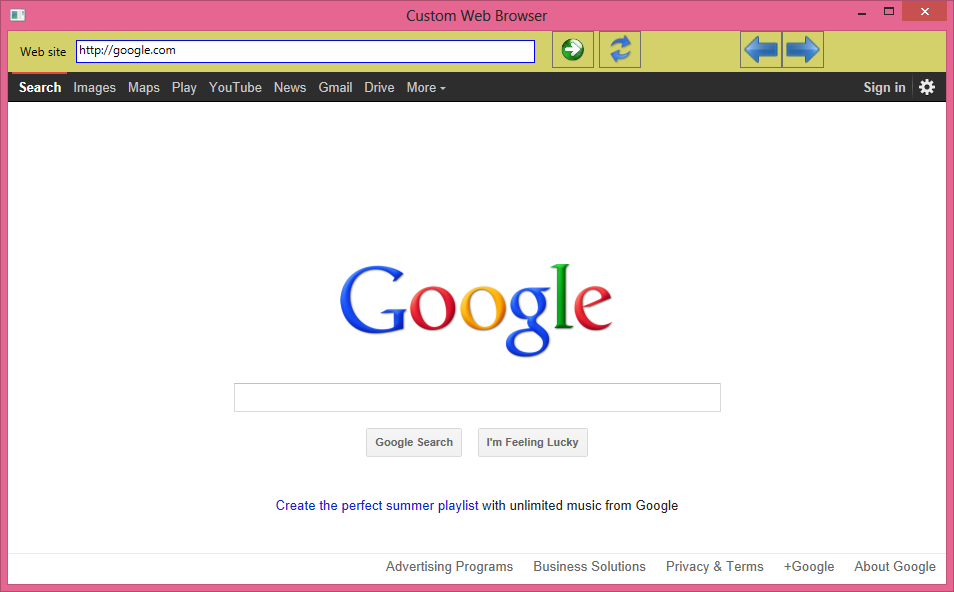This screenshot has height=592, width=954.
Task: Click the Advertising Programs footer link
Action: (x=449, y=567)
